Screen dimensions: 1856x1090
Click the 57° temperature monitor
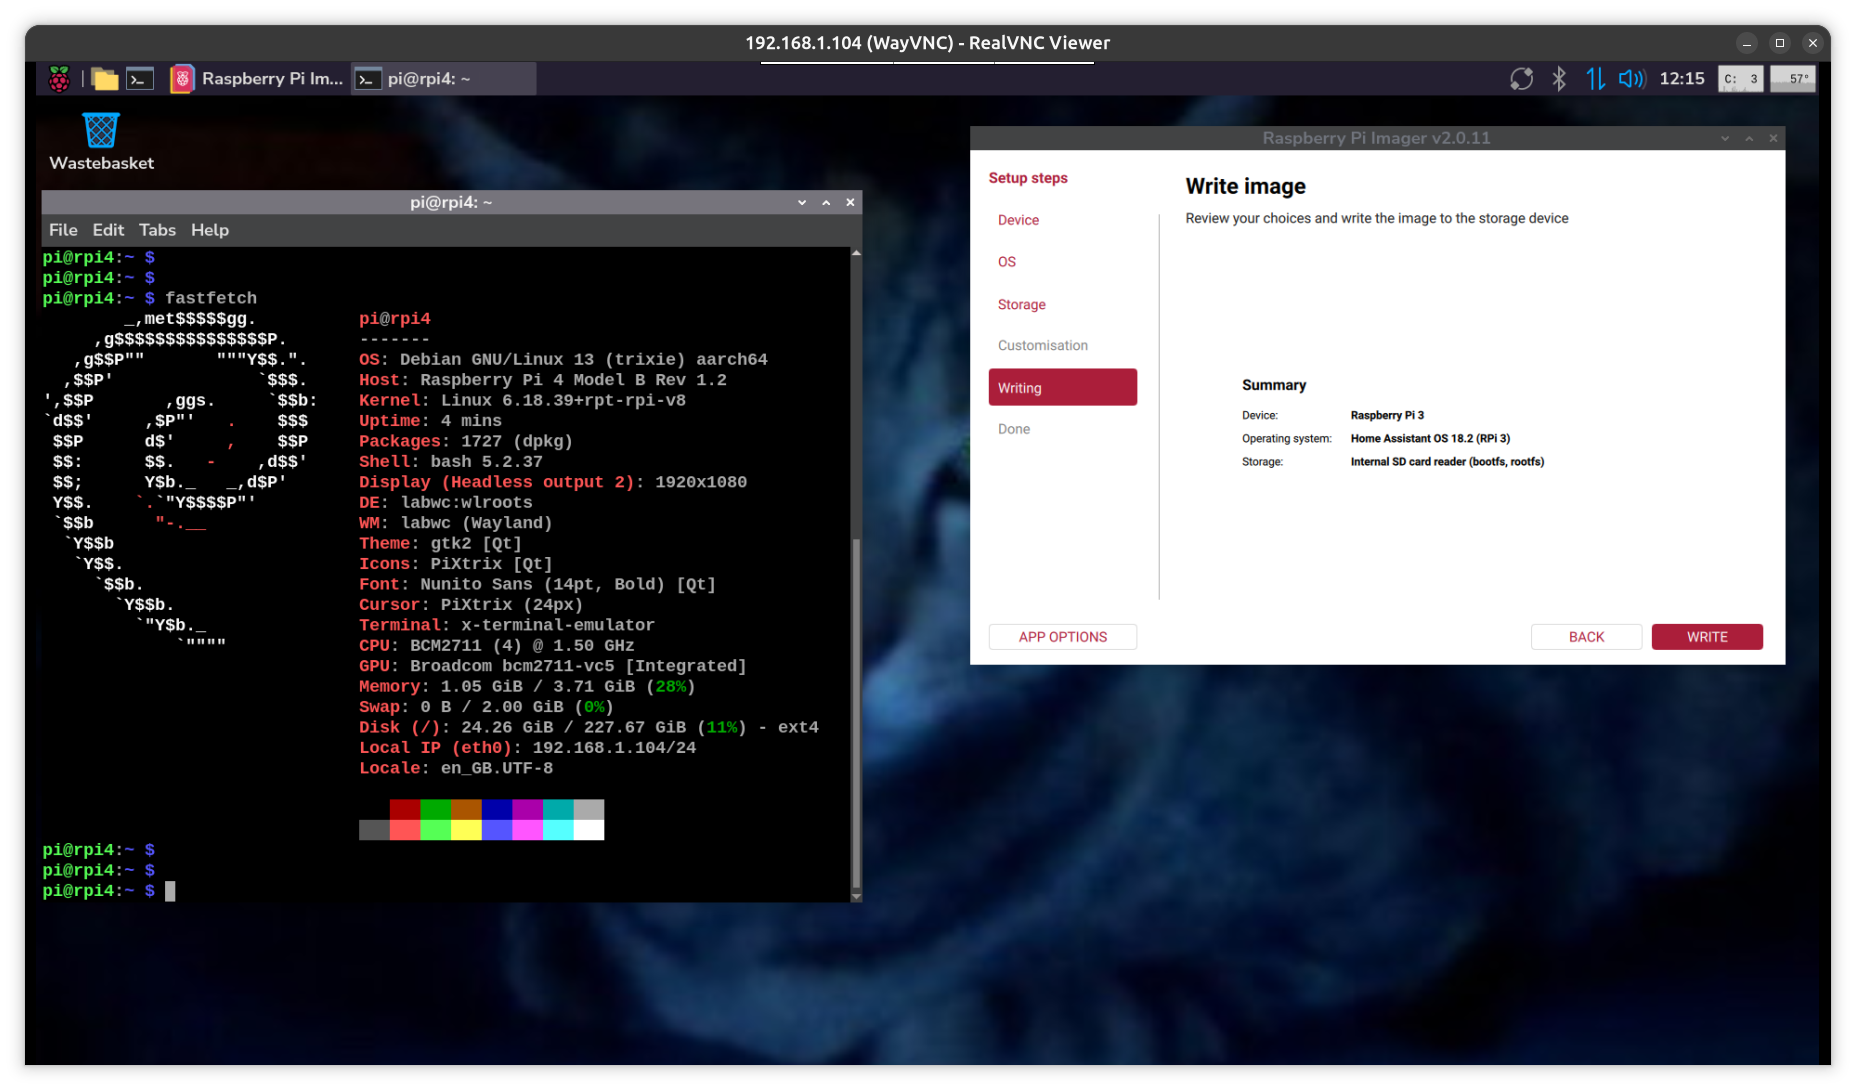1792,79
